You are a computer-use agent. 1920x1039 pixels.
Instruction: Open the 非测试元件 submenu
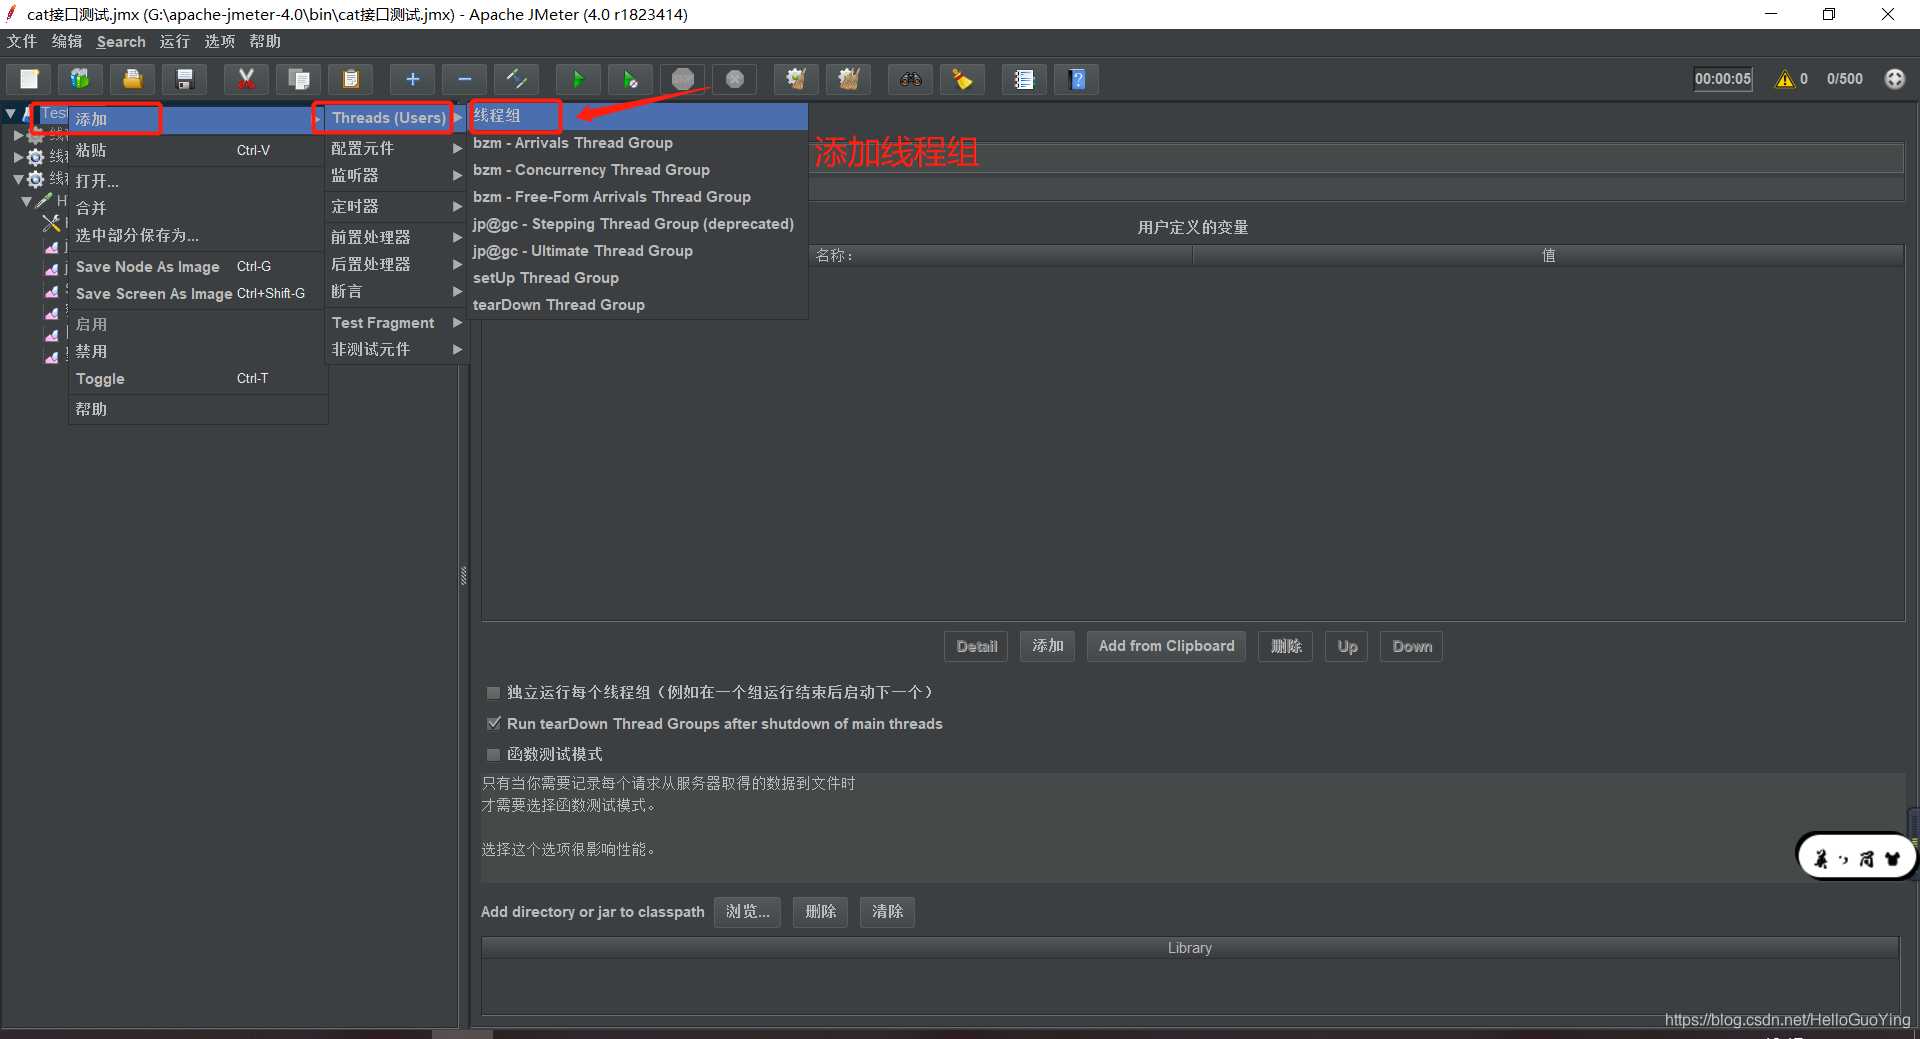[396, 349]
